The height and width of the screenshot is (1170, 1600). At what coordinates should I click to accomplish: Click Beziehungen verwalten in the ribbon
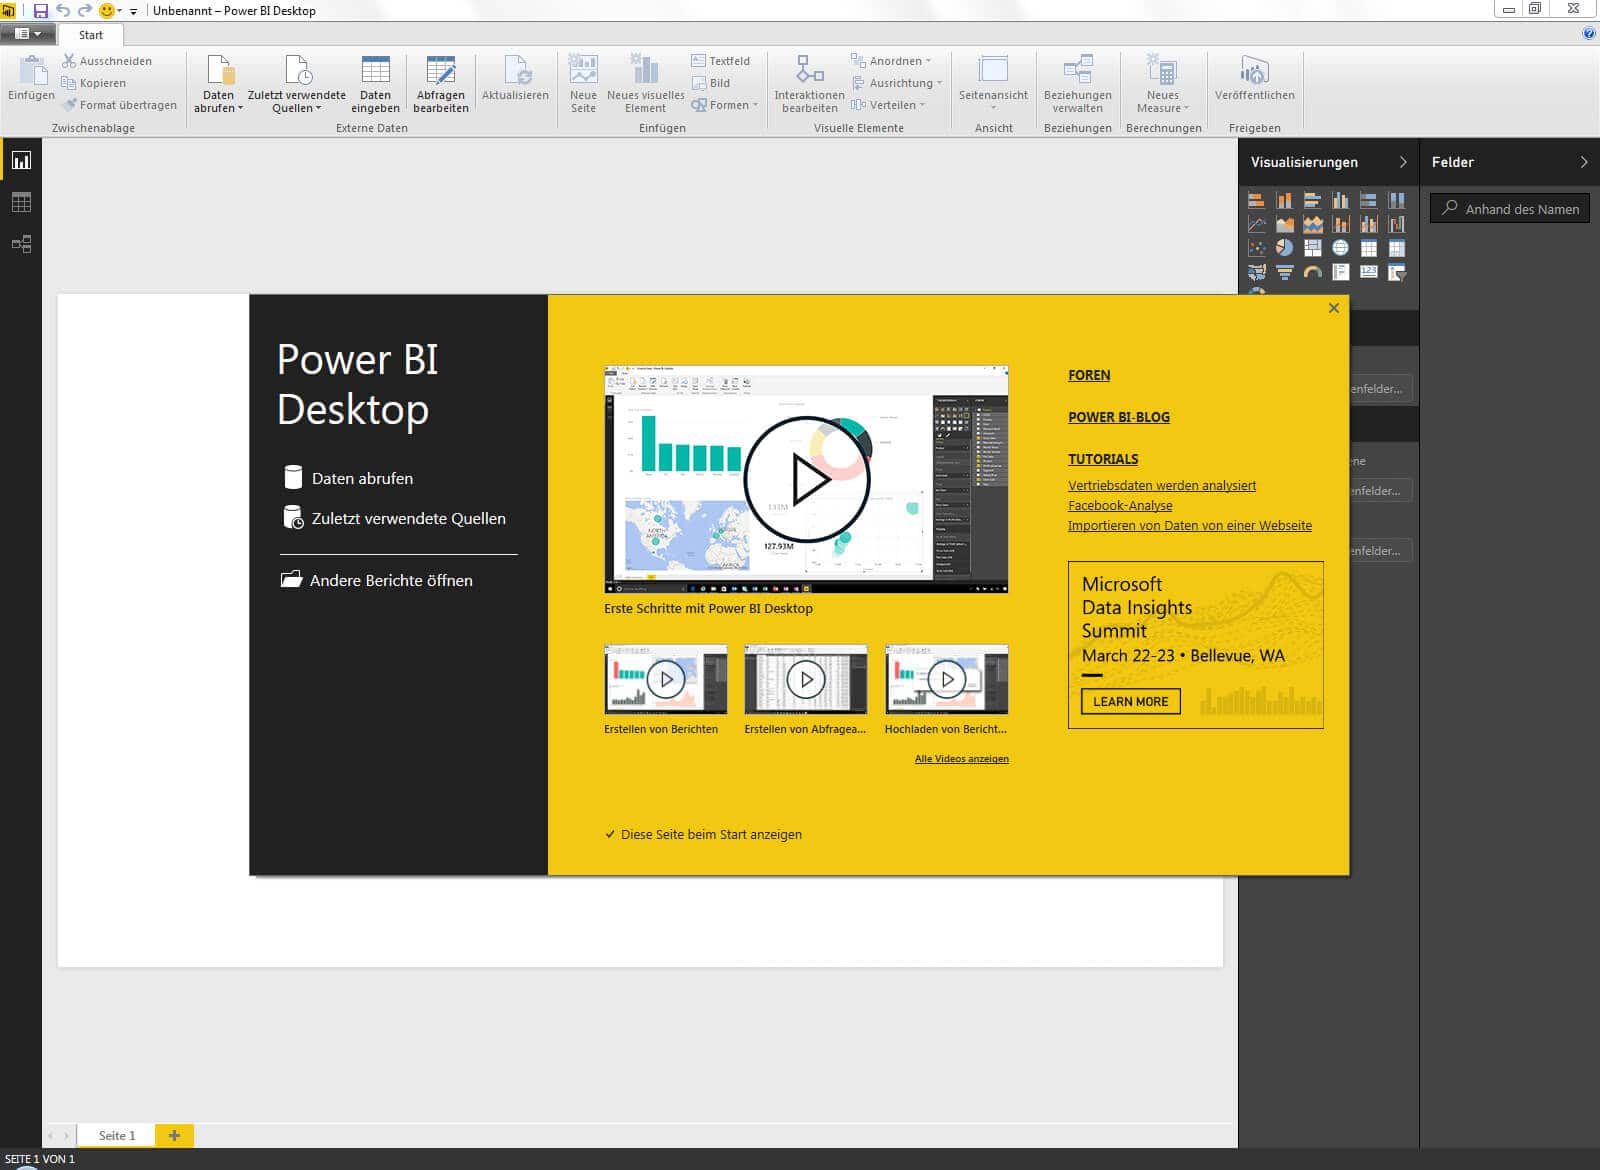(x=1077, y=84)
